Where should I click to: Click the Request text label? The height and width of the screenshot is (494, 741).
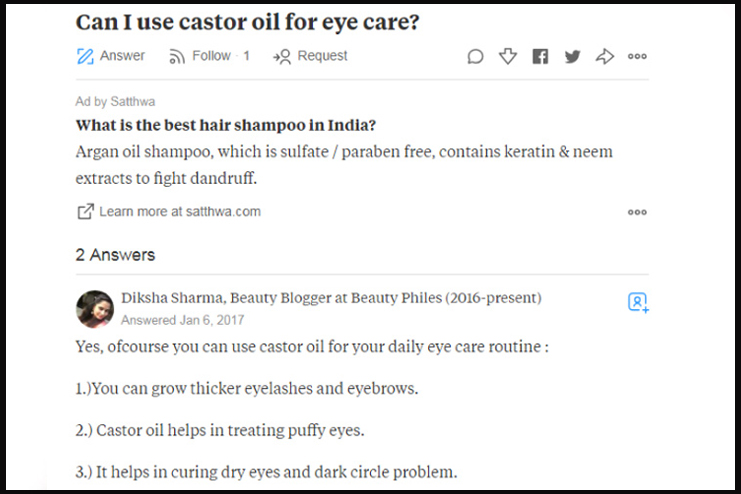(322, 56)
